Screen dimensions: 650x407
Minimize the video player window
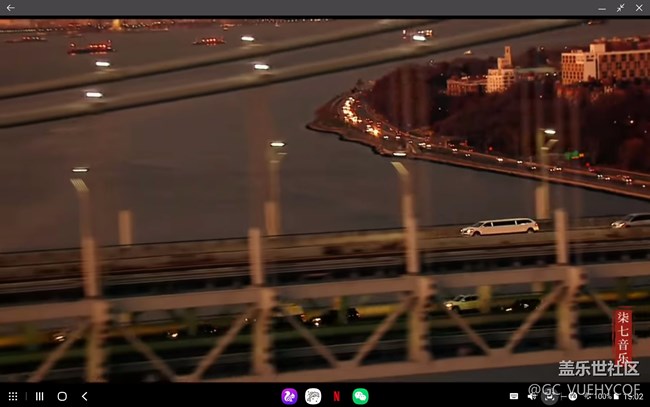click(x=600, y=8)
